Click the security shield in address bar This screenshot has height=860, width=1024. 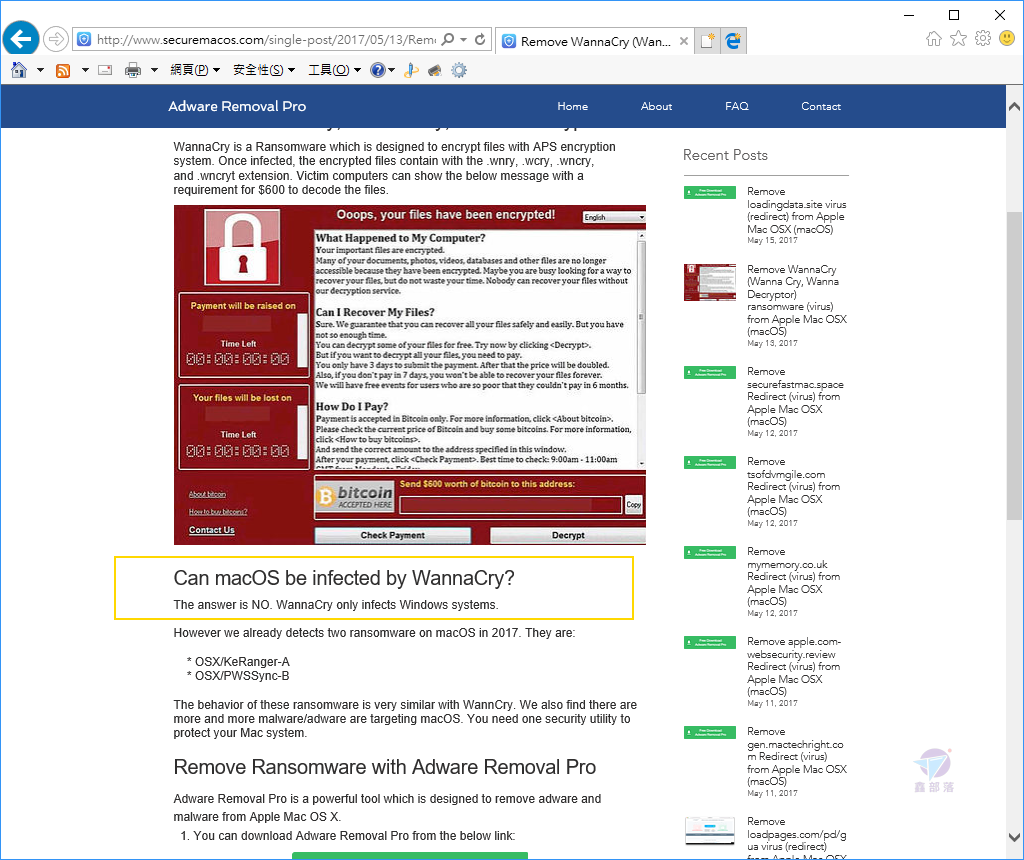click(84, 40)
